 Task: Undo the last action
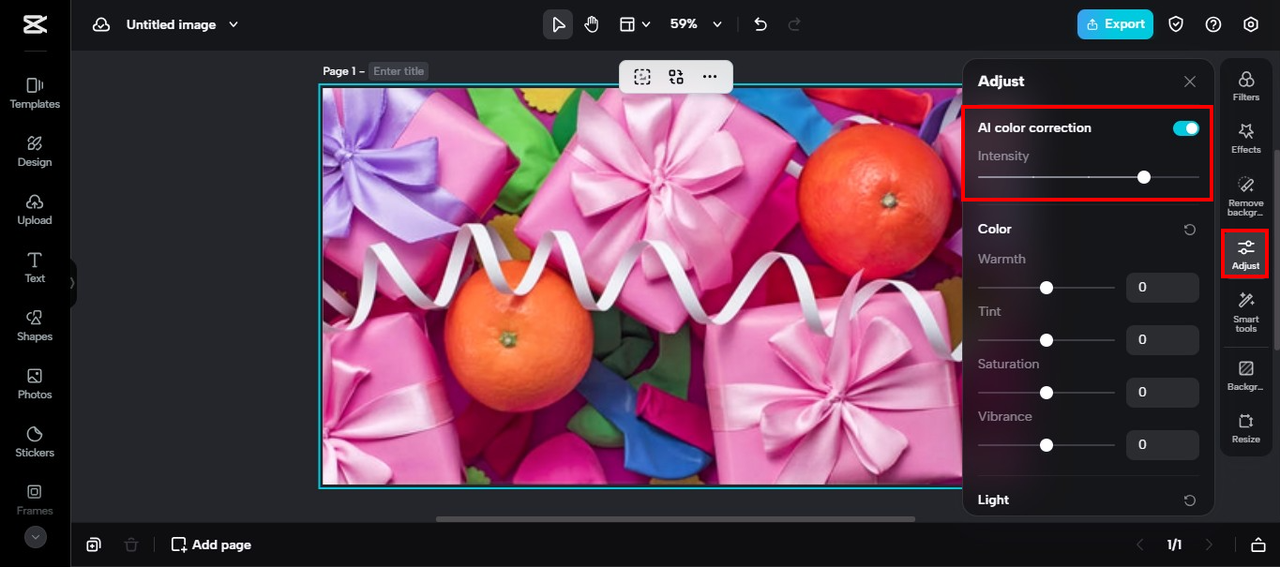pyautogui.click(x=760, y=24)
